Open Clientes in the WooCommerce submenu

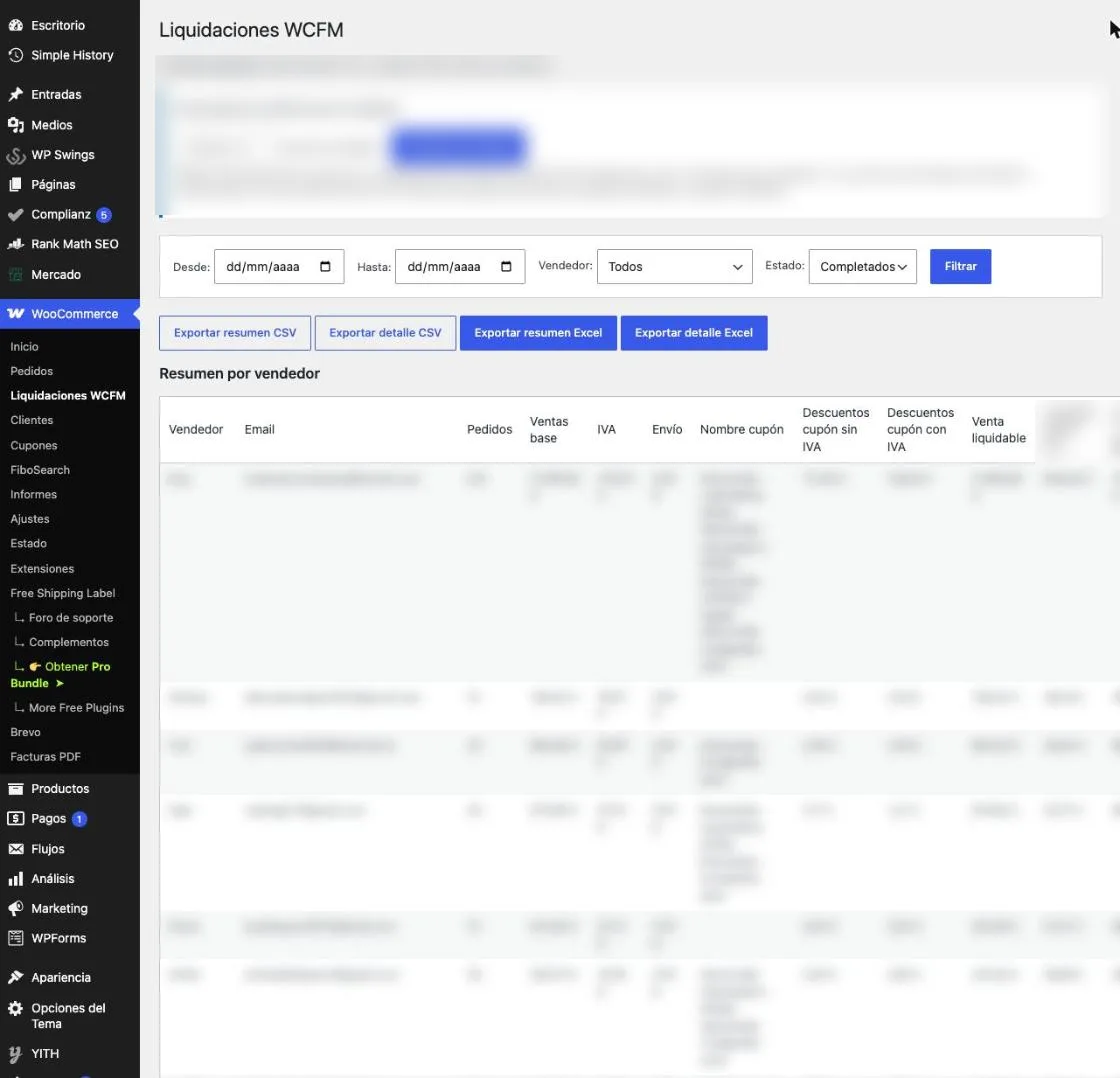pyautogui.click(x=31, y=420)
